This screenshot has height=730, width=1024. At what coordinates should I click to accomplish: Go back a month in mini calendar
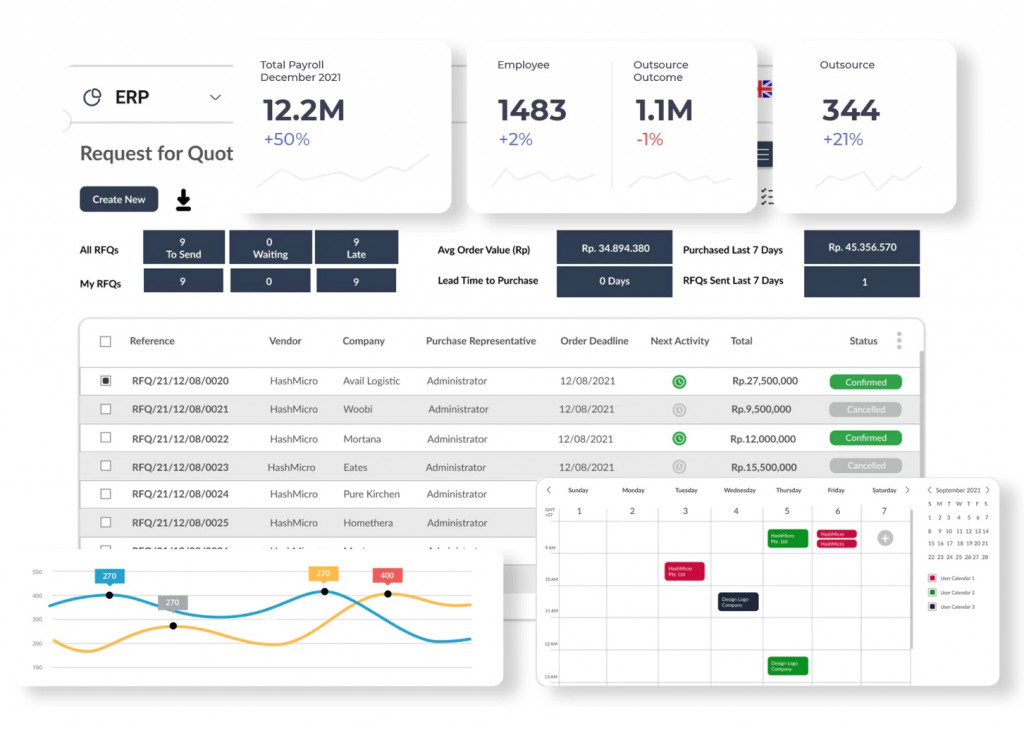tap(930, 490)
